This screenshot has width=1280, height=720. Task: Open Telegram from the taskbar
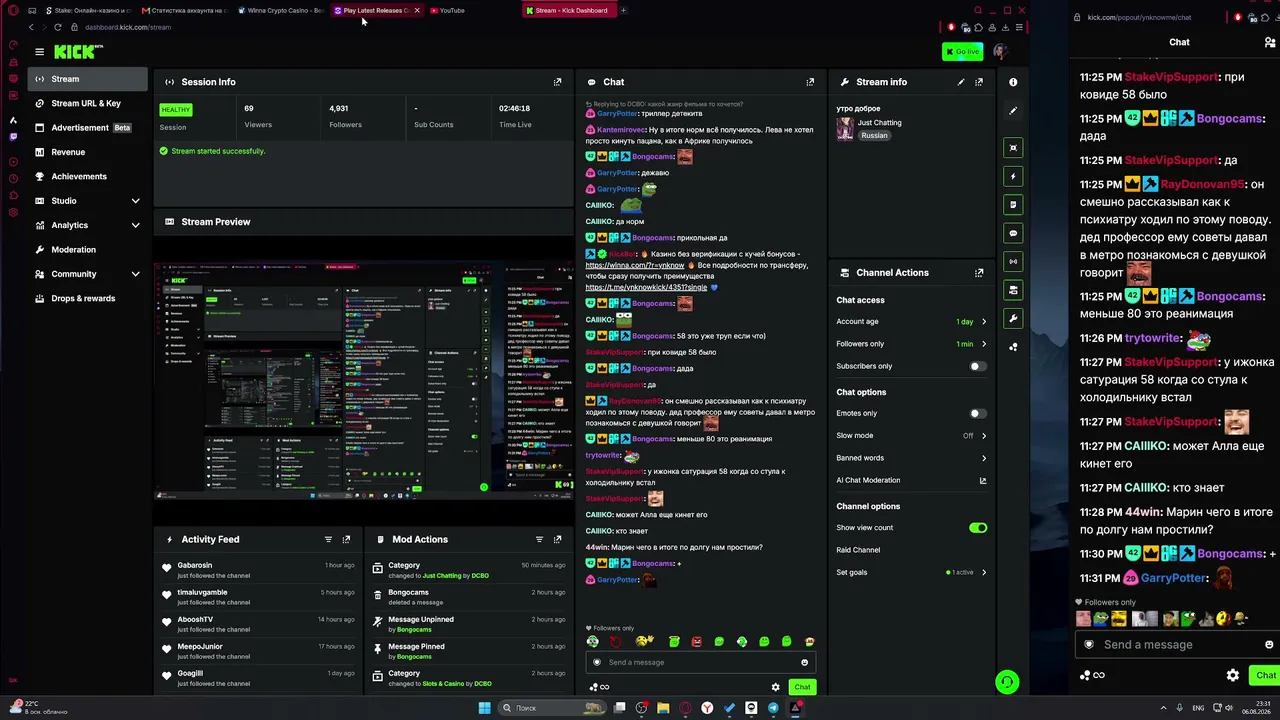click(773, 708)
